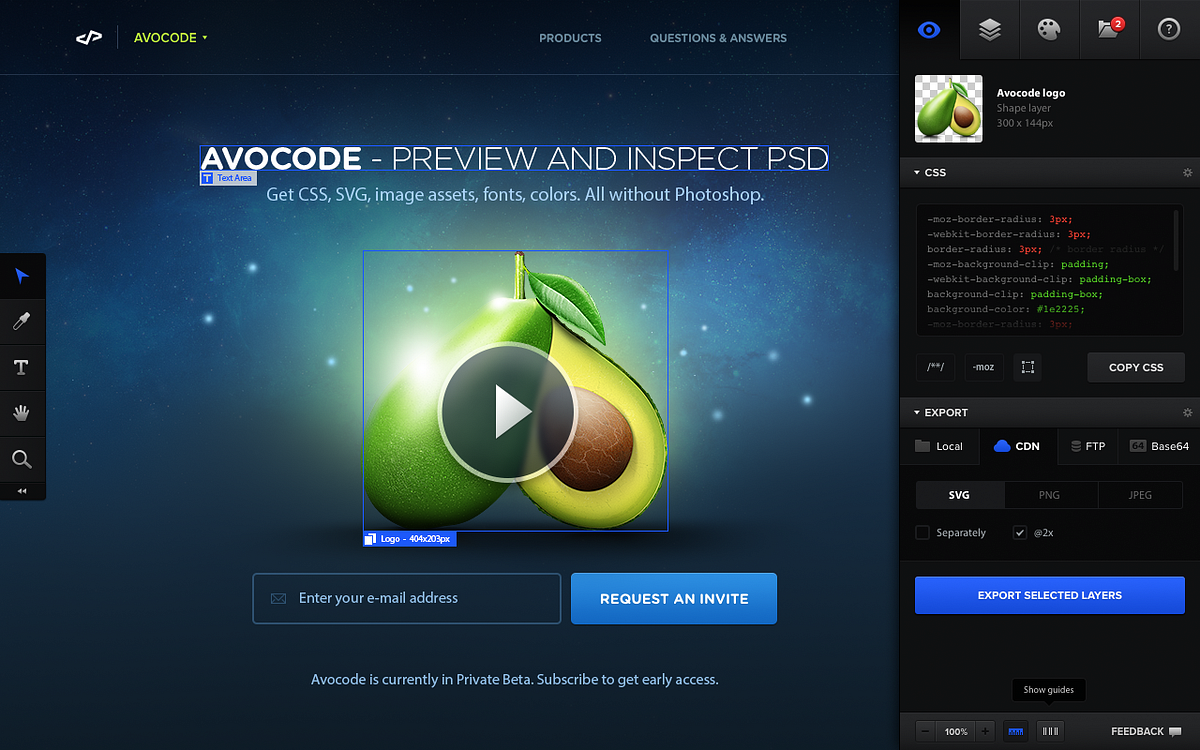Click the 100% zoom level value
The image size is (1200, 750).
(956, 732)
